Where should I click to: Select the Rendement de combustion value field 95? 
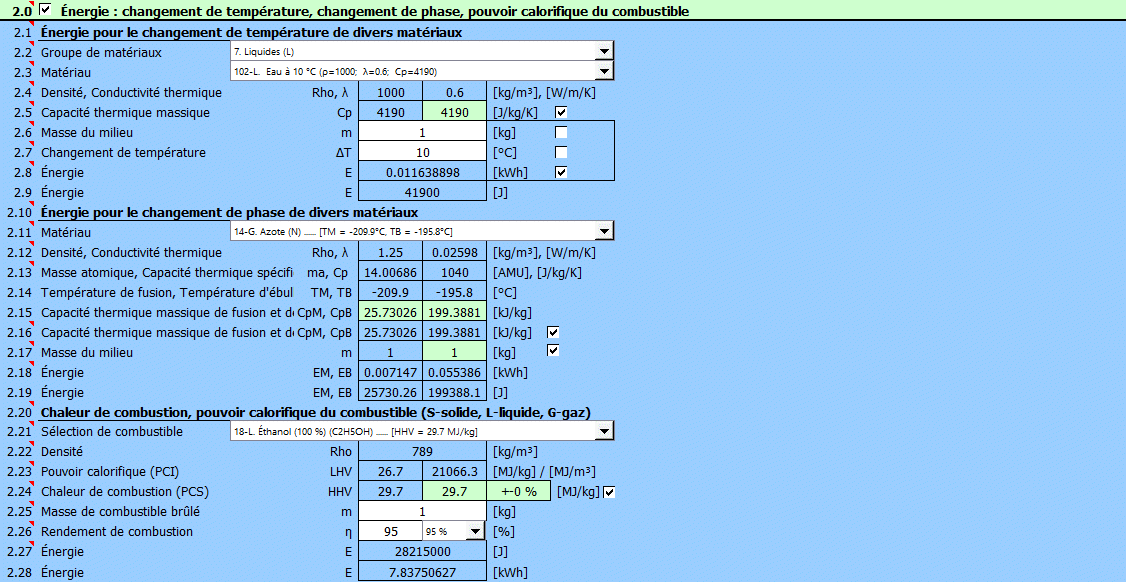[390, 532]
